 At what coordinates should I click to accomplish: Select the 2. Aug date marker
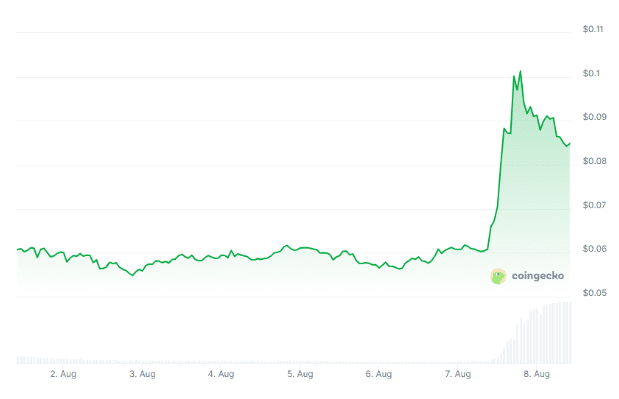tap(63, 374)
